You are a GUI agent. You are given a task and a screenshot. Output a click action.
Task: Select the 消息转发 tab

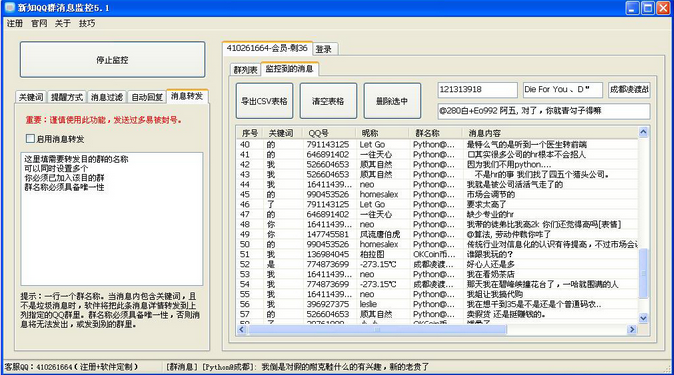[187, 96]
